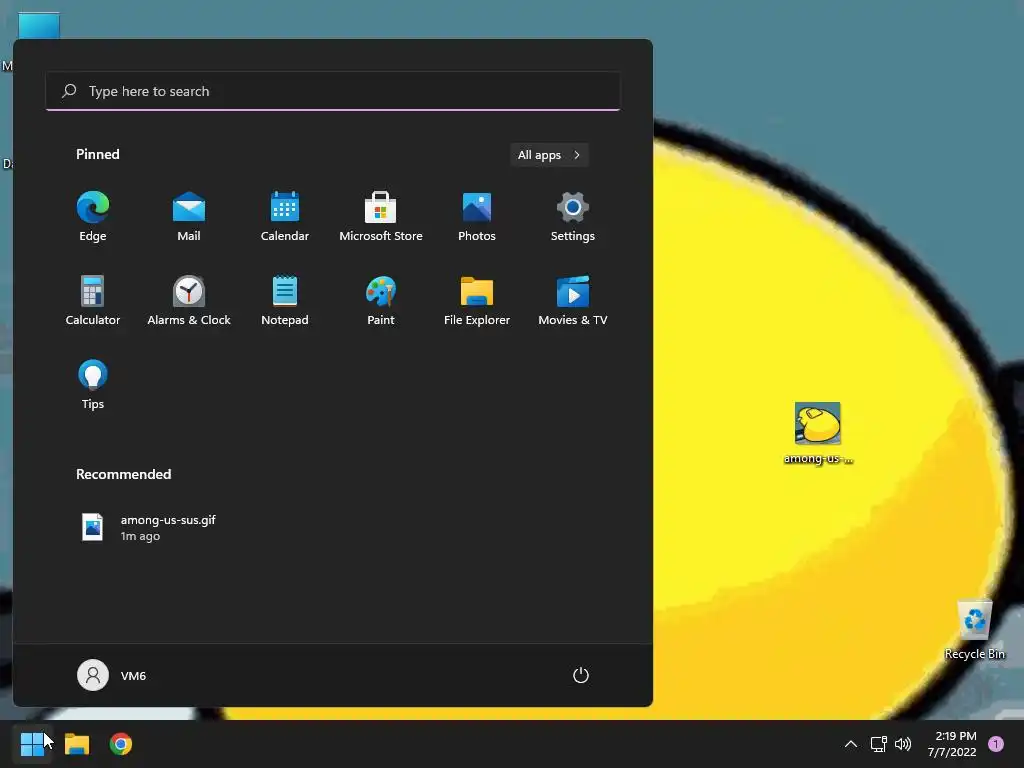Launch the Photos app
This screenshot has height=768, width=1024.
(x=477, y=217)
